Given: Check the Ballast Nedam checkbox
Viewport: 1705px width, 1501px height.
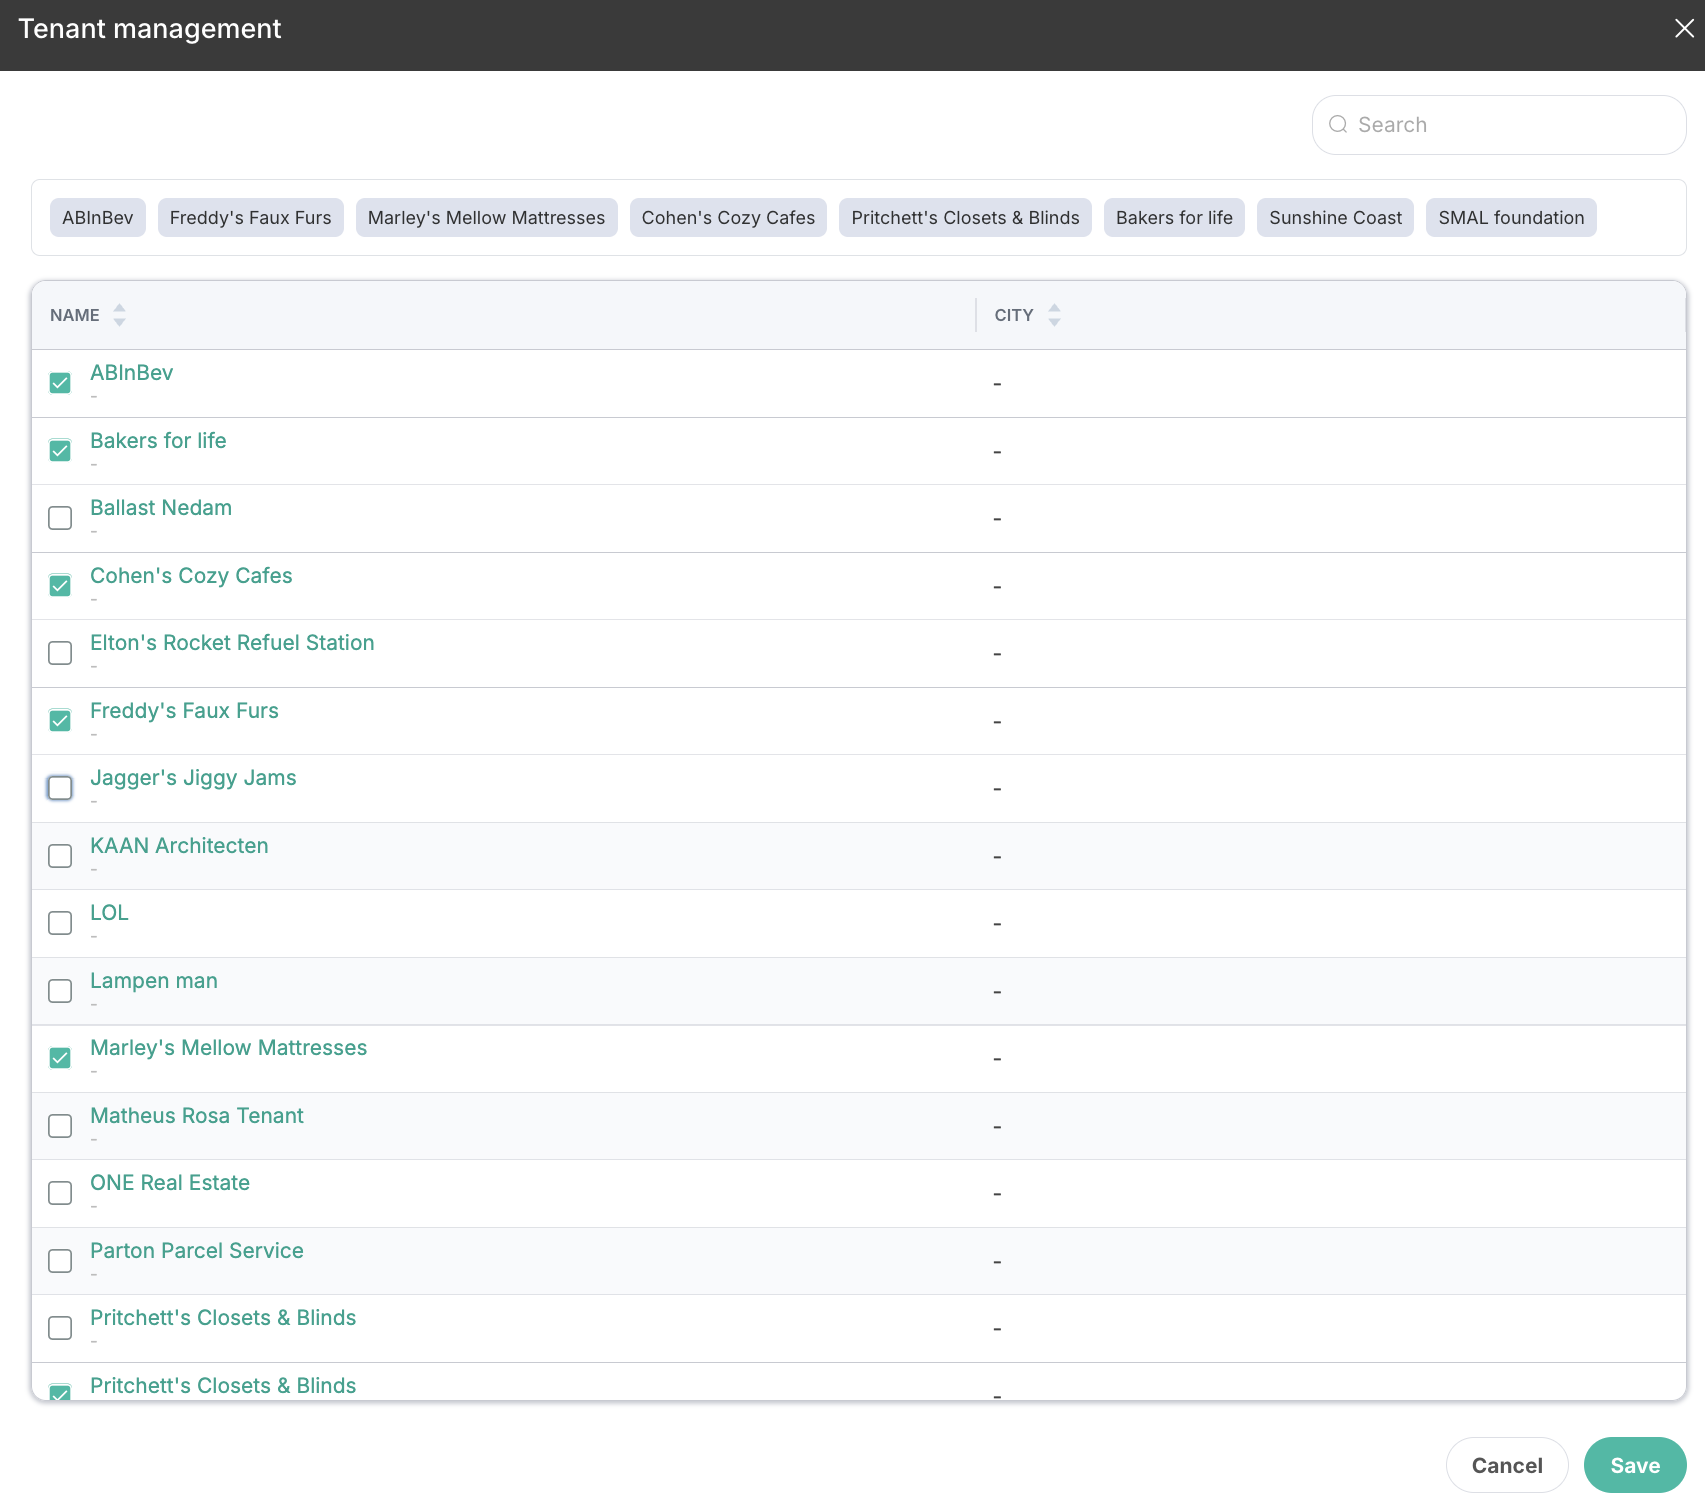Looking at the screenshot, I should 60,518.
